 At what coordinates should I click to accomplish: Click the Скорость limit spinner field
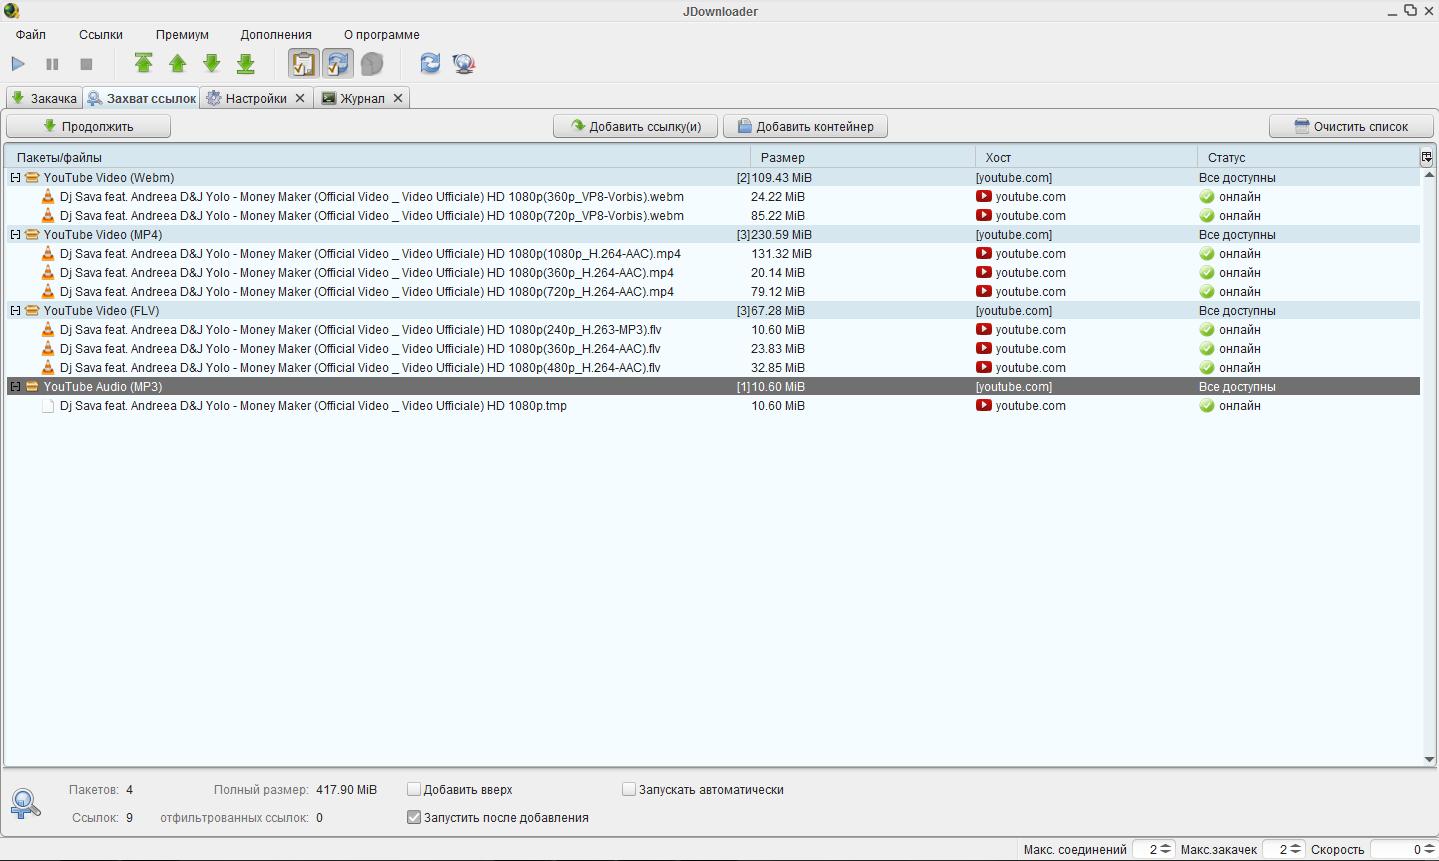click(x=1403, y=850)
